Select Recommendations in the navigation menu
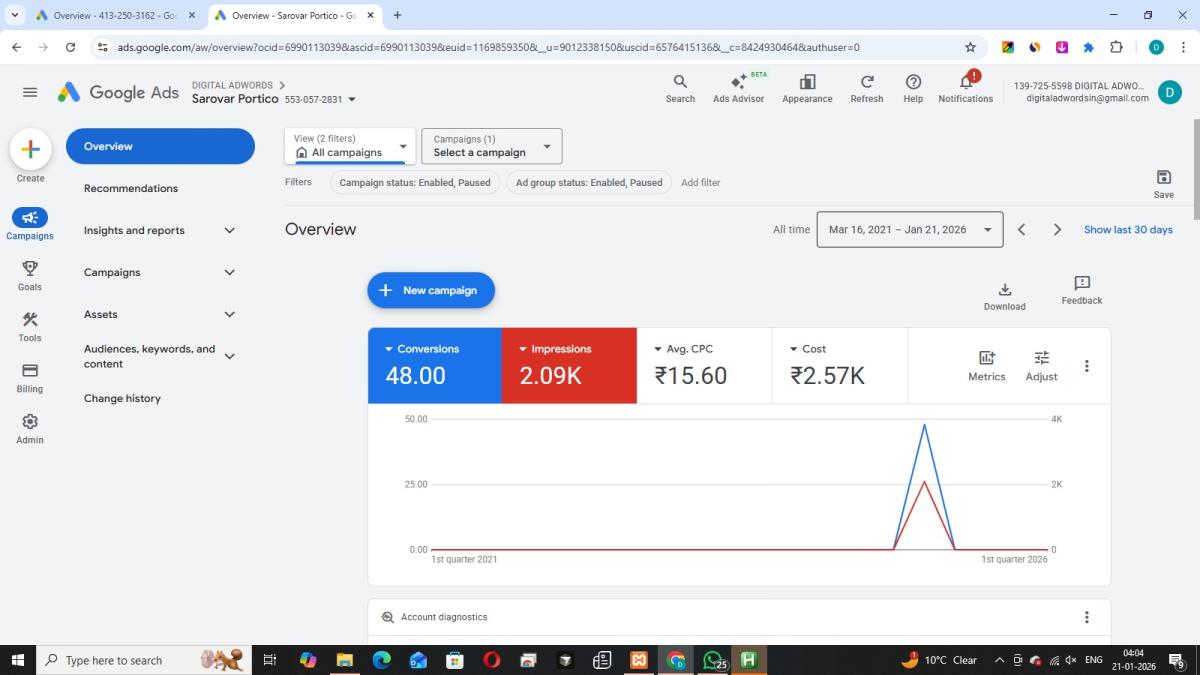This screenshot has height=675, width=1200. [x=131, y=188]
